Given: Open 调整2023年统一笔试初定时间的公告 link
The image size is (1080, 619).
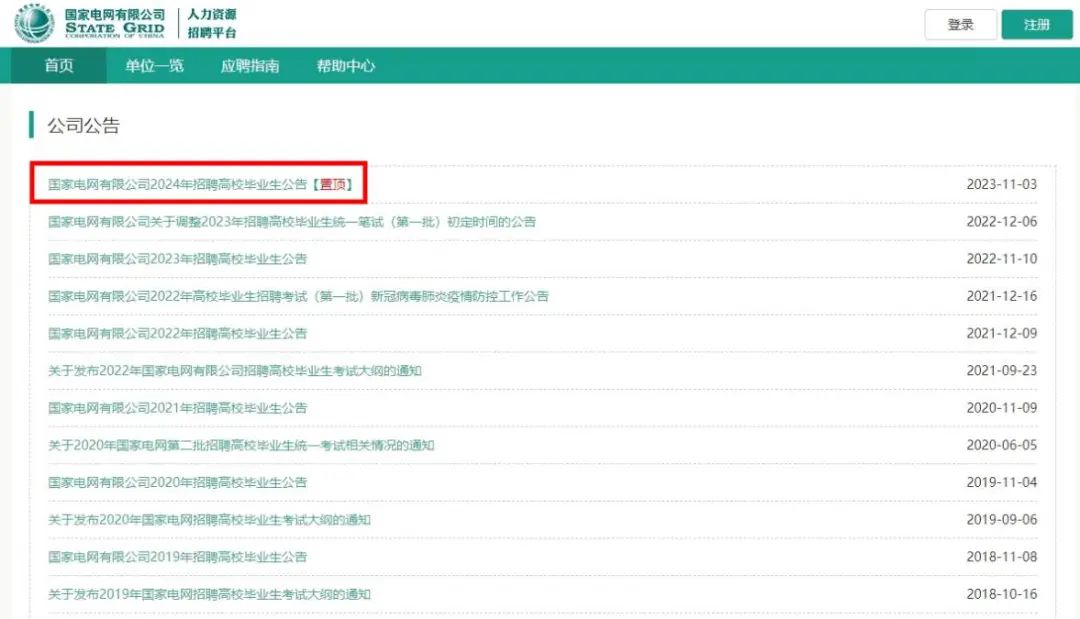Looking at the screenshot, I should tap(292, 221).
